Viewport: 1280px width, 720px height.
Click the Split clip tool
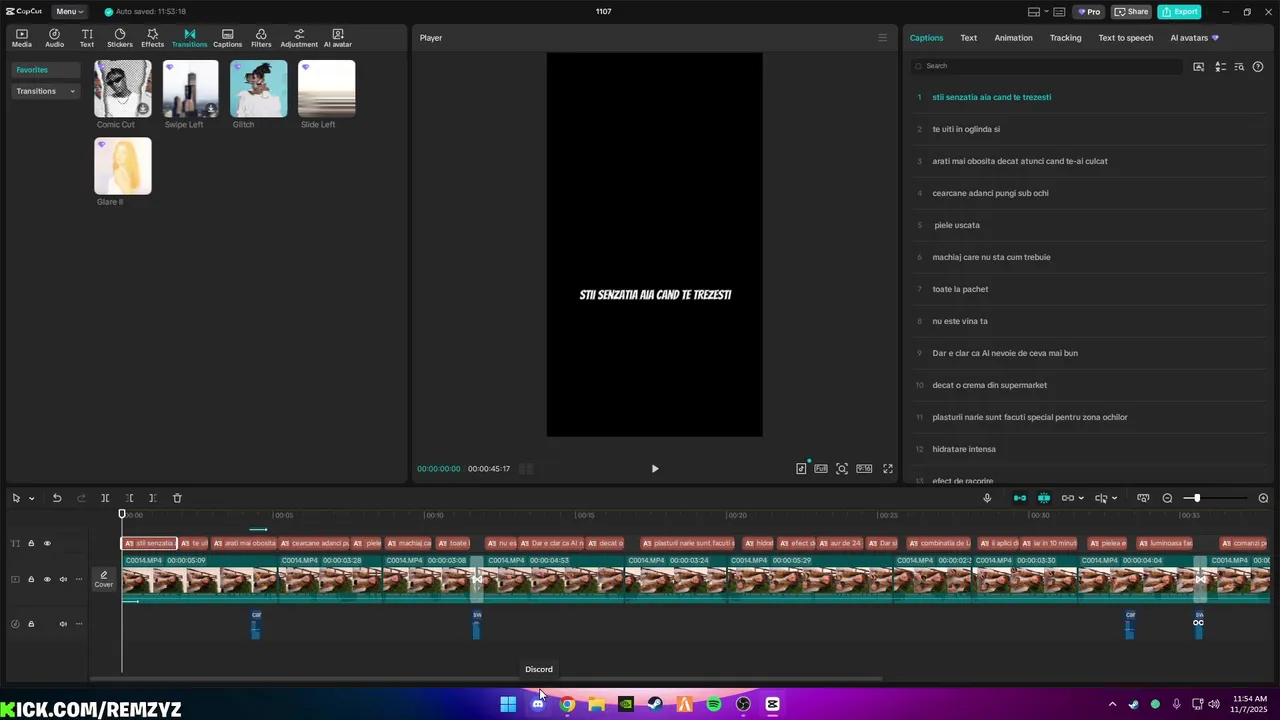[x=105, y=498]
